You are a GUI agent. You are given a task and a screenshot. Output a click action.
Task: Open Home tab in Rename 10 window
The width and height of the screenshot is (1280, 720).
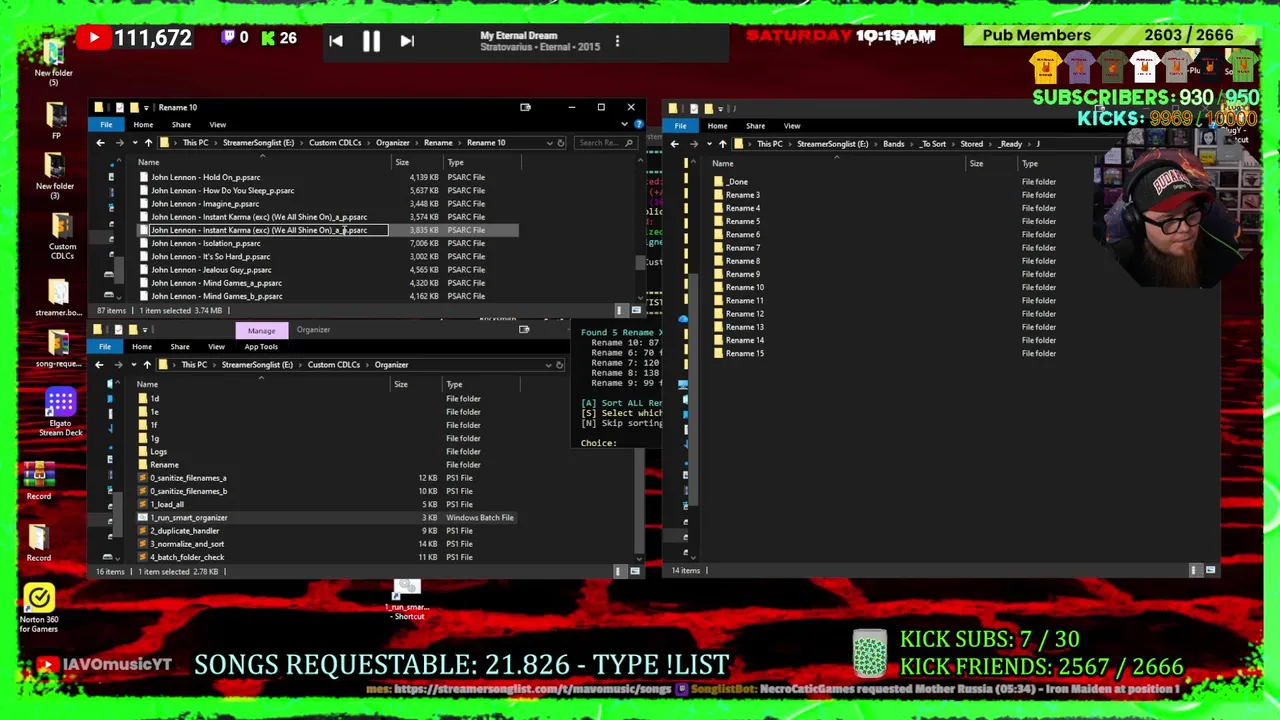coord(143,125)
